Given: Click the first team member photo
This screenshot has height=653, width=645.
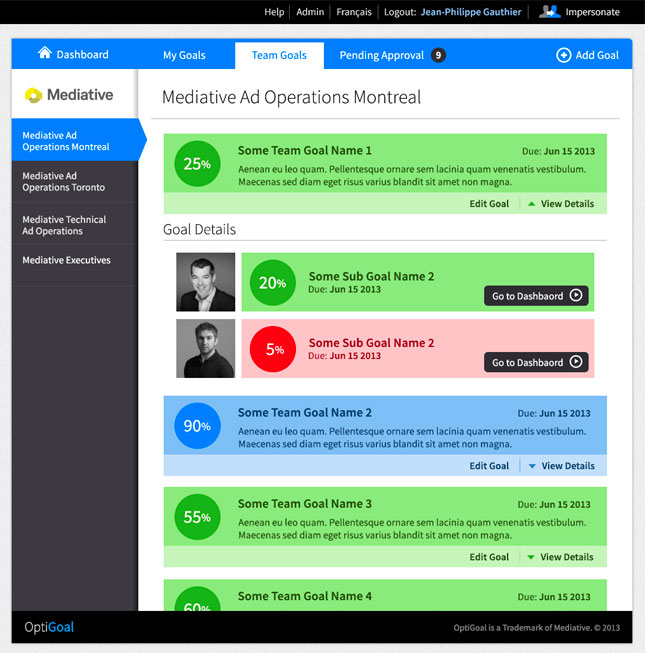Looking at the screenshot, I should click(206, 282).
